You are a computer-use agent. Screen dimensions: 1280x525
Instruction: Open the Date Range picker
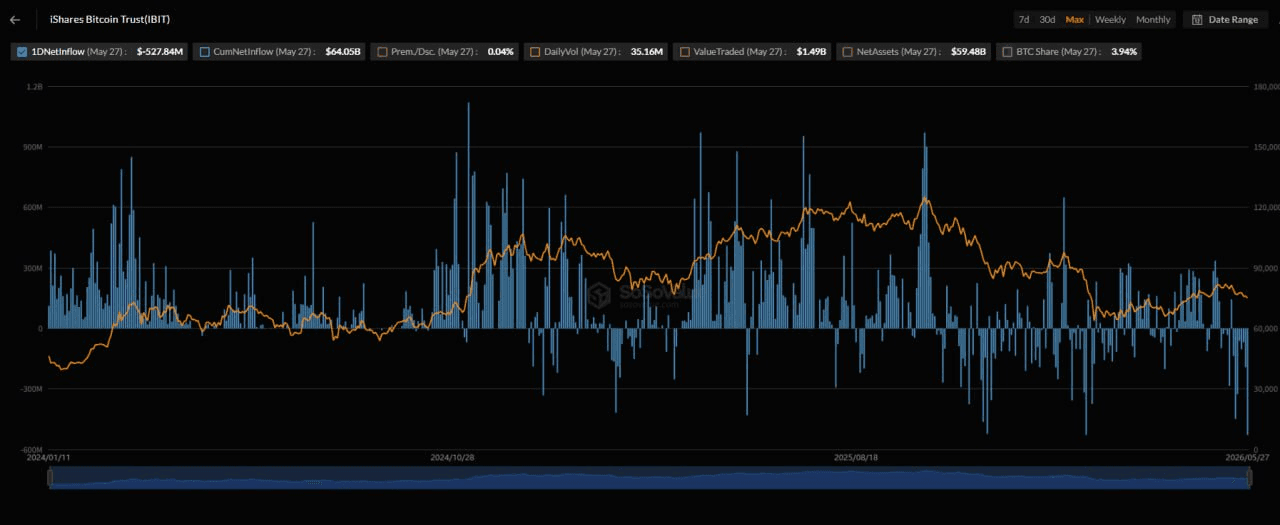coord(1226,20)
